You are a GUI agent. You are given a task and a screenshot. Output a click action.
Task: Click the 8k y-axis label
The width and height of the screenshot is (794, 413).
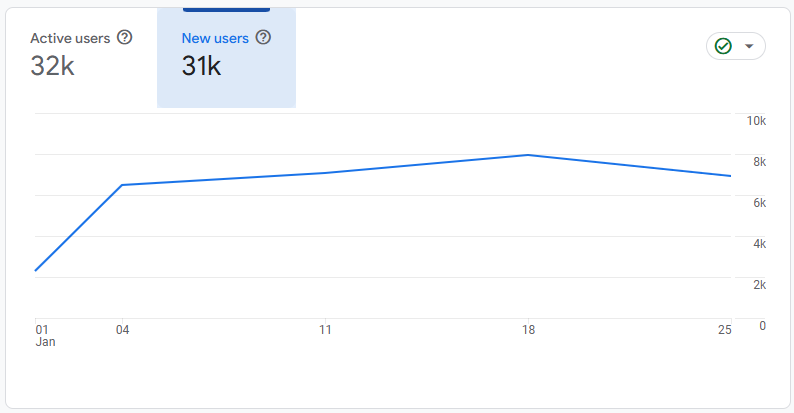(760, 162)
